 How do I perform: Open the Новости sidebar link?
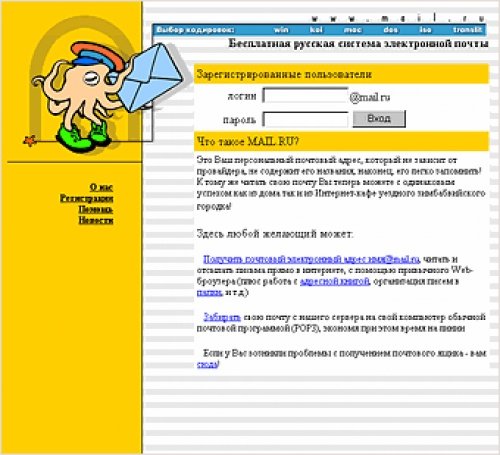[x=96, y=220]
